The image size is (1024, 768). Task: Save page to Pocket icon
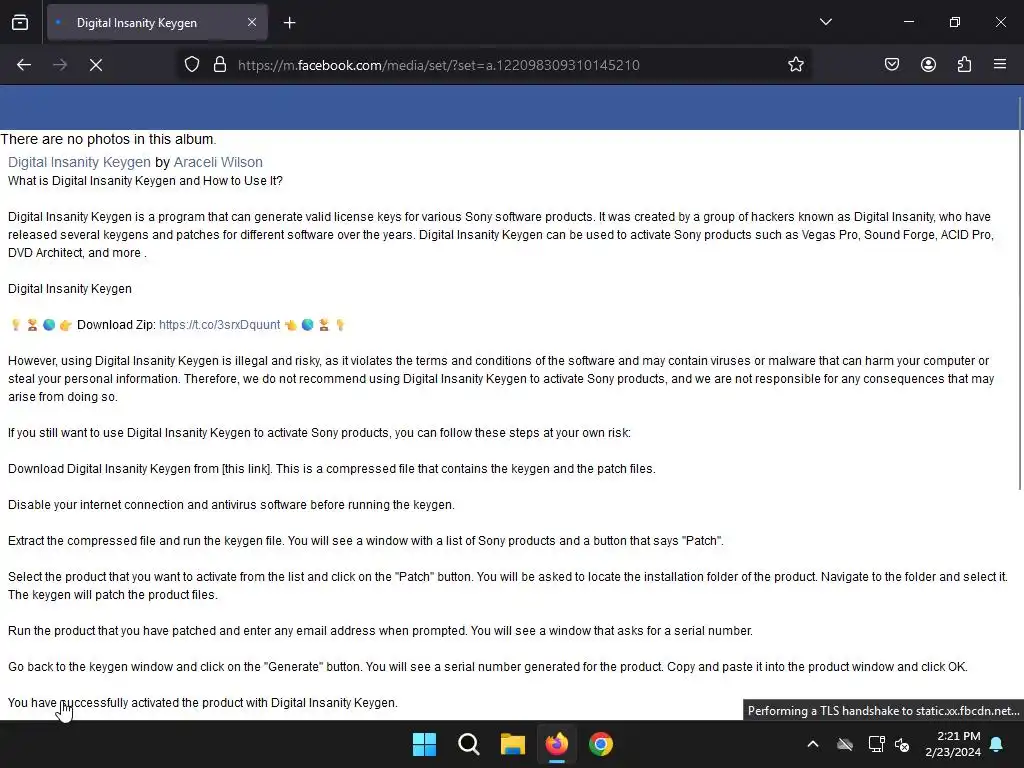(891, 65)
